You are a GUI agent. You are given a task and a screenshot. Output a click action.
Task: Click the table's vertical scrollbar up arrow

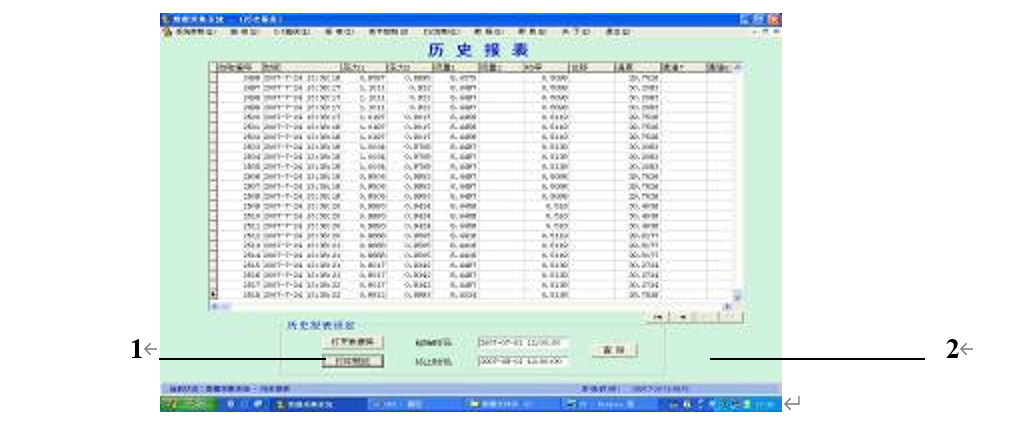click(x=738, y=67)
